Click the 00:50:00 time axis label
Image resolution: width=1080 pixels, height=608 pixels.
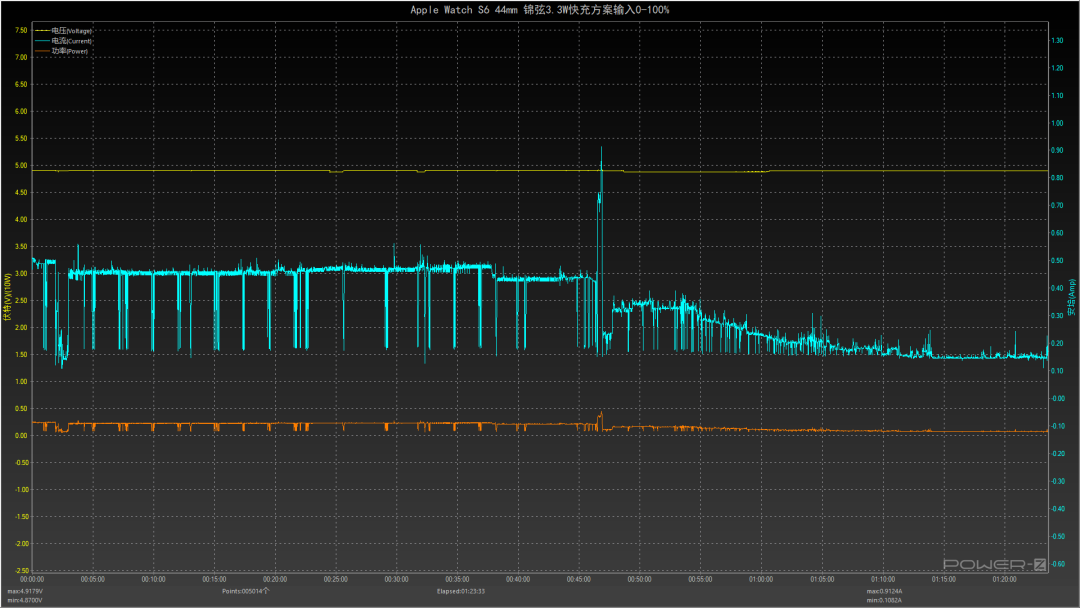[640, 580]
